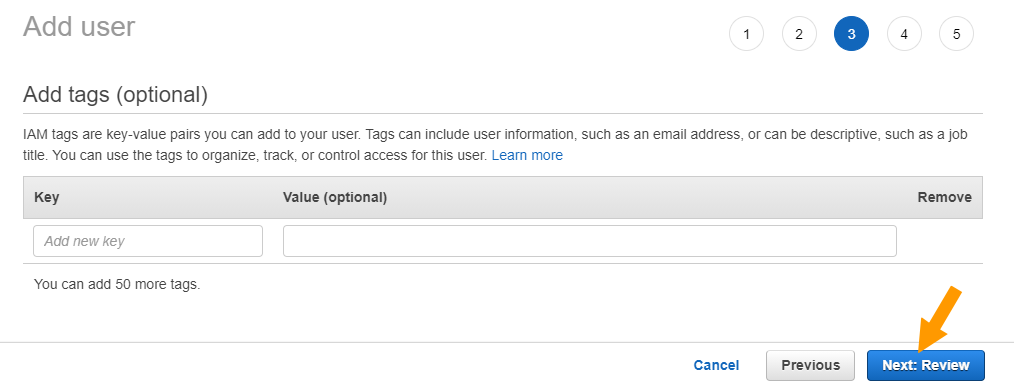This screenshot has height=384, width=1014.
Task: Jump to wizard step 4 circle
Action: point(903,34)
